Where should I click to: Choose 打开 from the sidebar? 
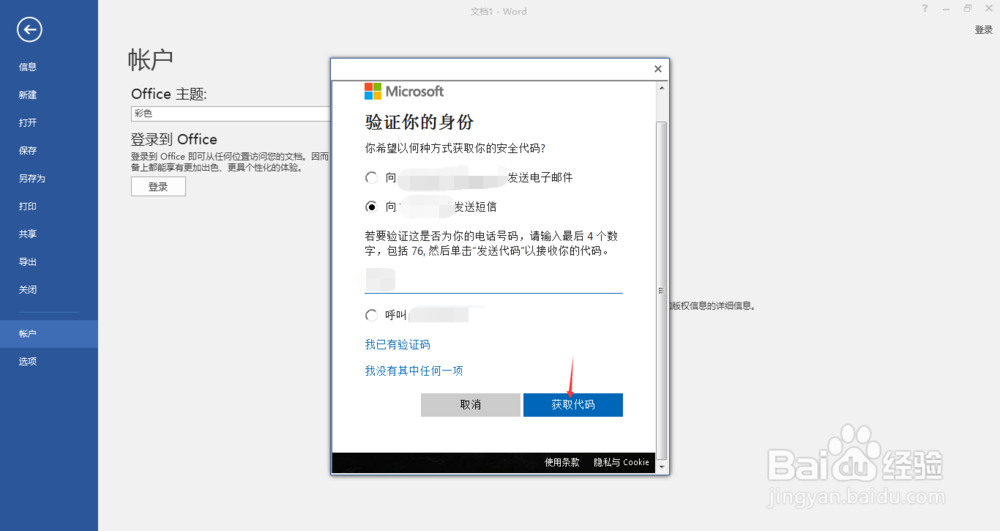27,122
